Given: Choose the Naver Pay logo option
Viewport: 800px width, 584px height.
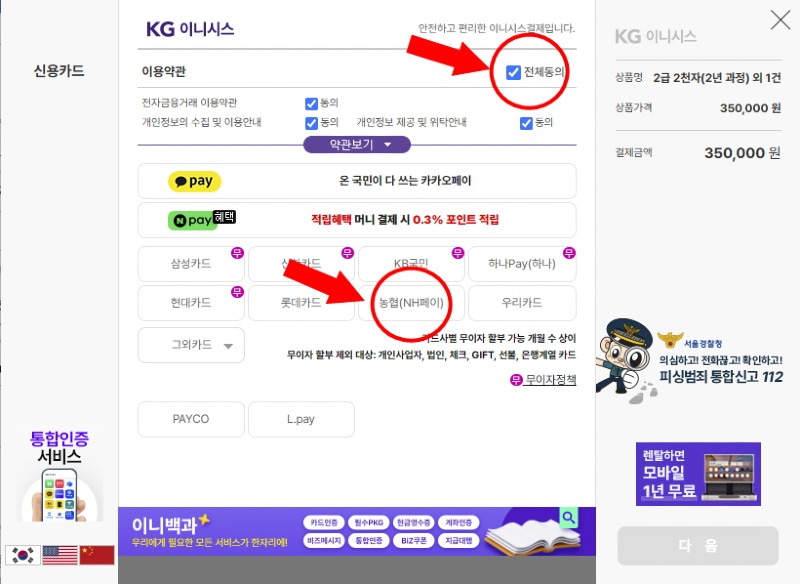Looking at the screenshot, I should coord(201,220).
